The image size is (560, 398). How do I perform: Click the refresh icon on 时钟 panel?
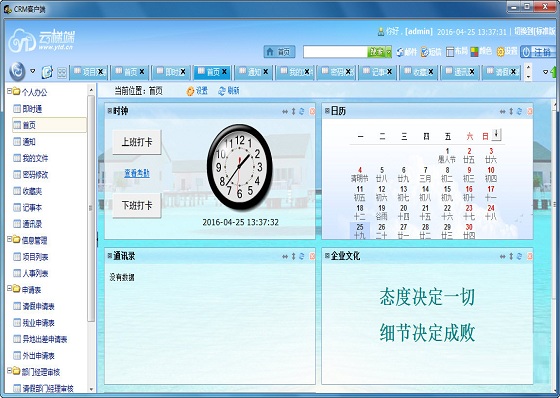[302, 111]
